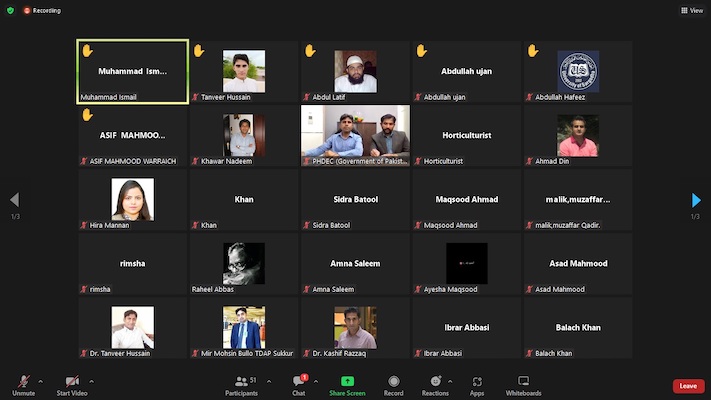The image size is (711, 400).
Task: Open the Participants panel
Action: (241, 384)
